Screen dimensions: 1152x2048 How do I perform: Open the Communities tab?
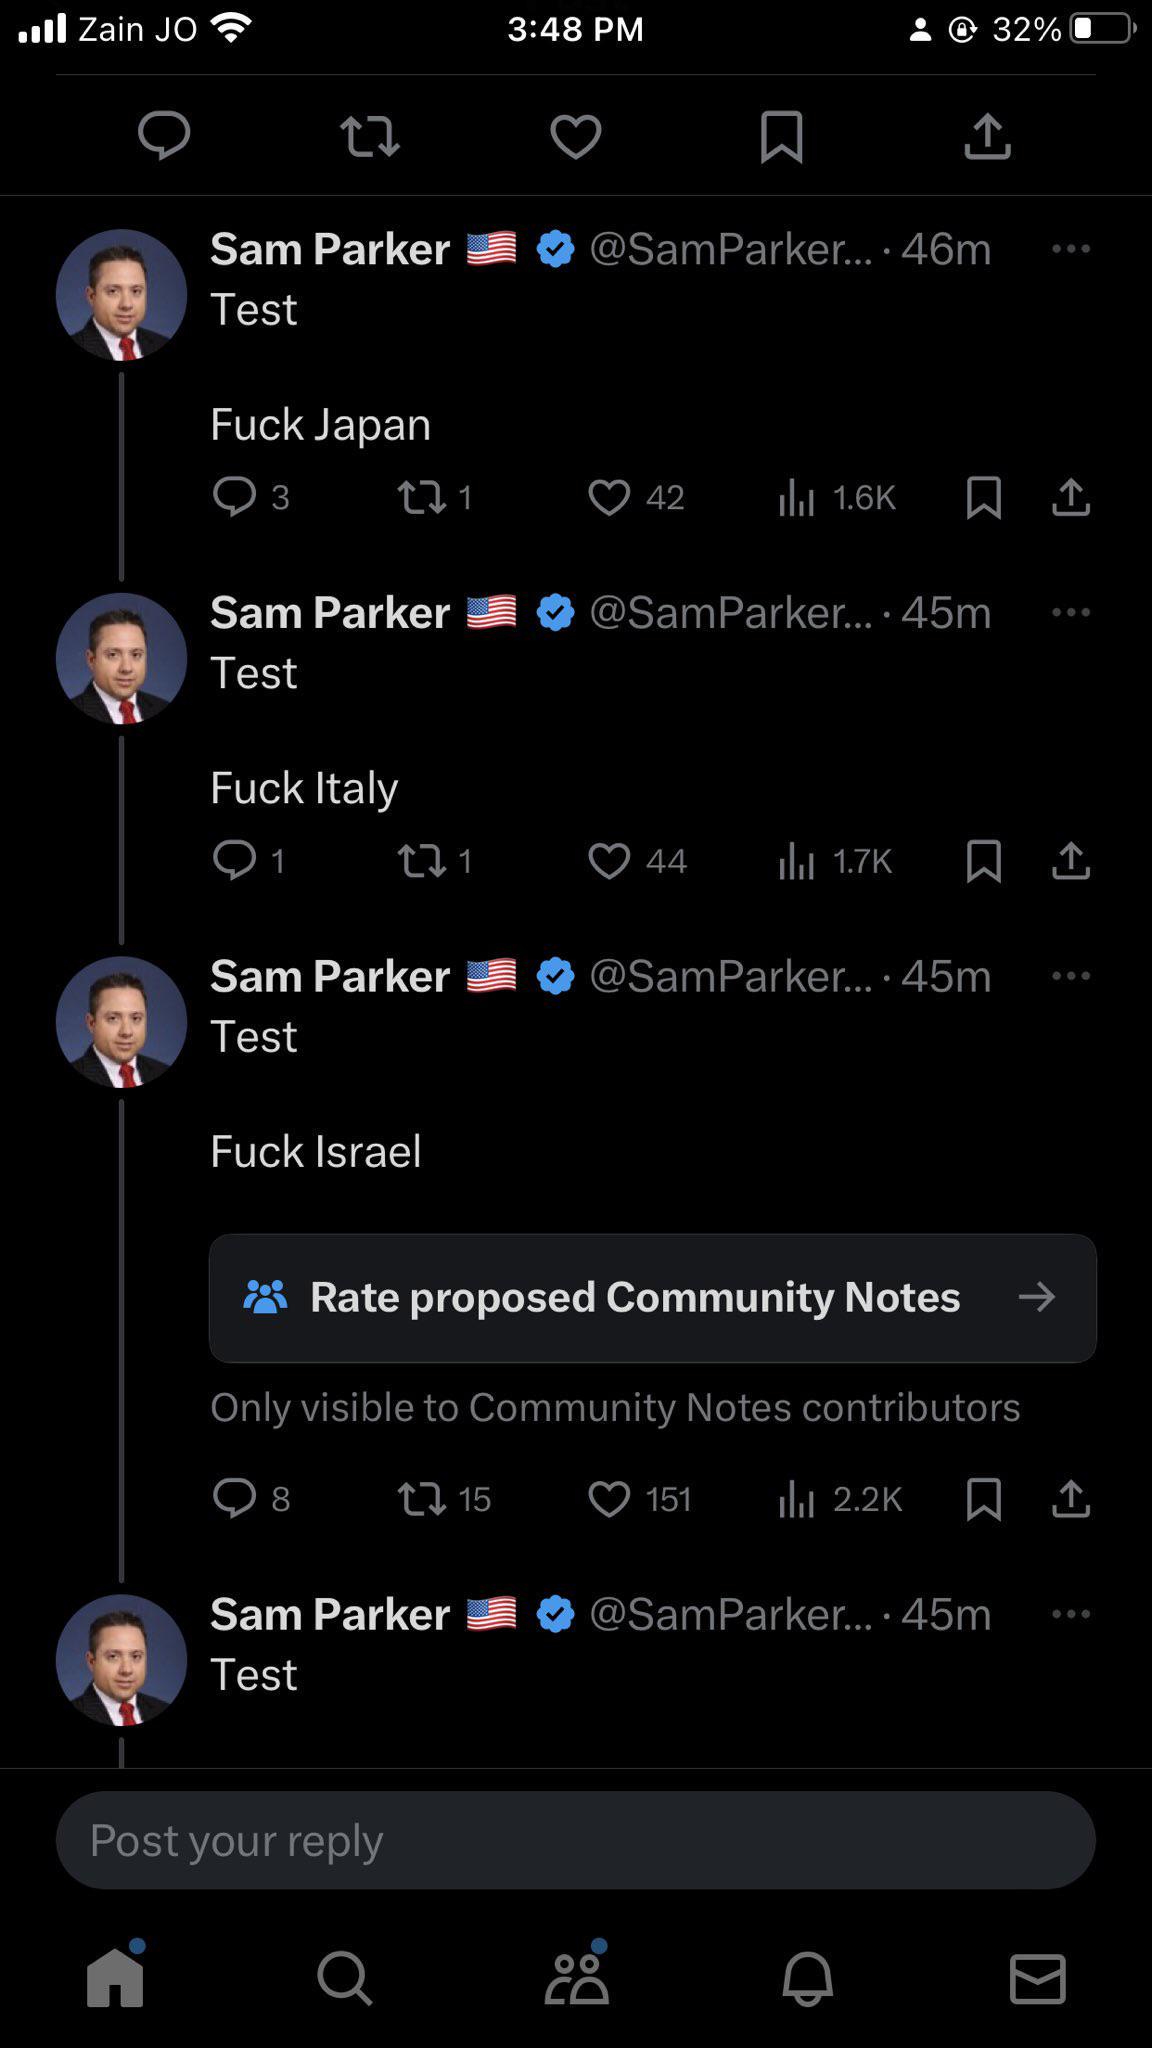point(576,1978)
